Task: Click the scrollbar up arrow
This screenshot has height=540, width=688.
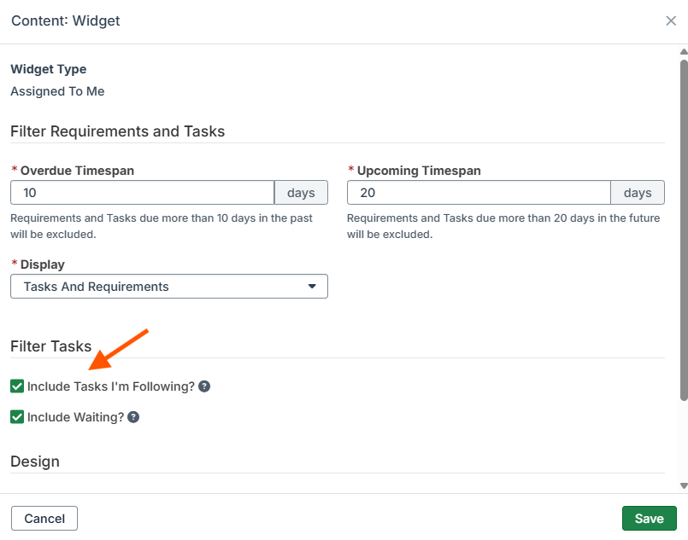Action: 684,52
